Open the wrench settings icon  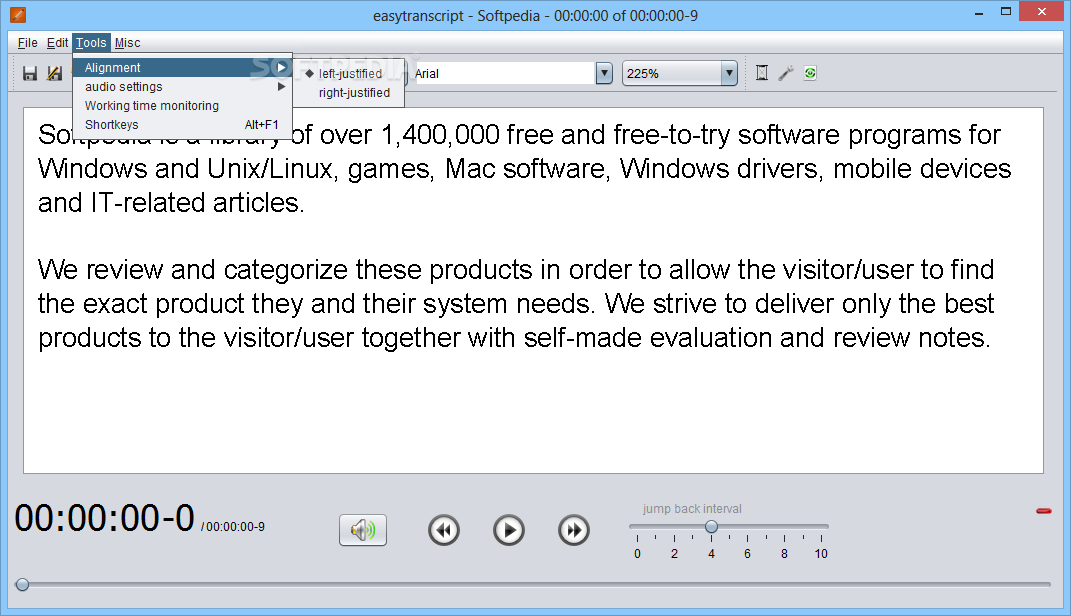tap(785, 73)
